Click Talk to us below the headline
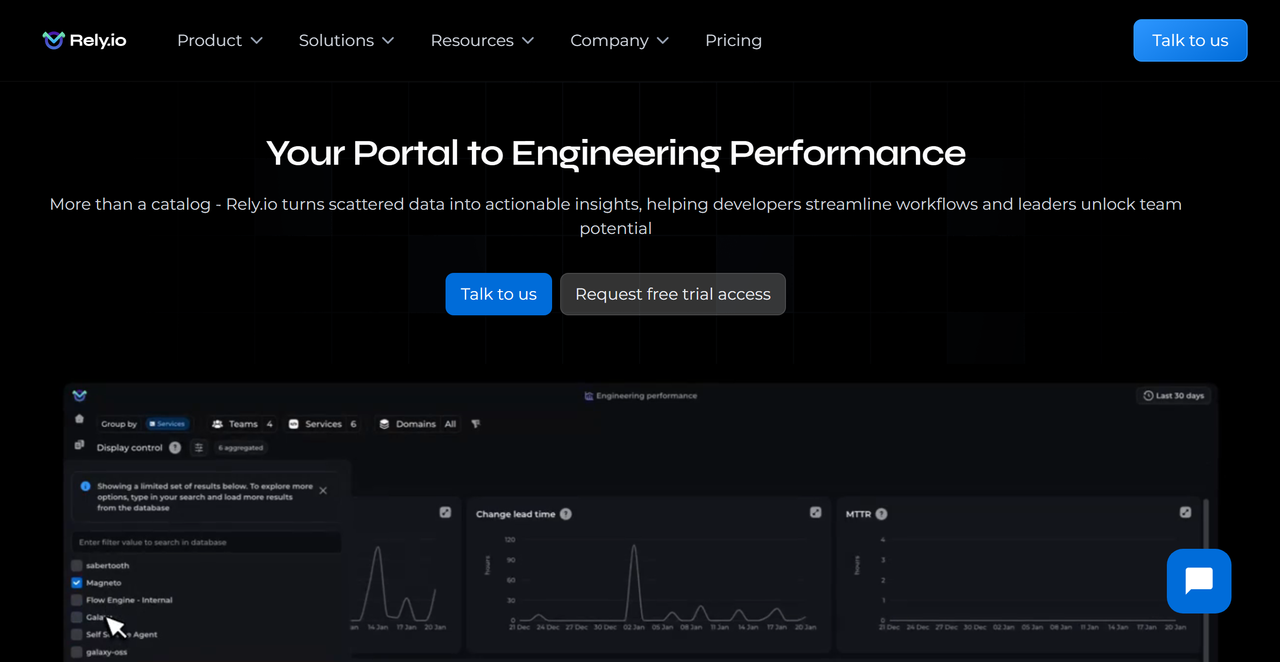Screen dimensions: 1280x662 499,294
